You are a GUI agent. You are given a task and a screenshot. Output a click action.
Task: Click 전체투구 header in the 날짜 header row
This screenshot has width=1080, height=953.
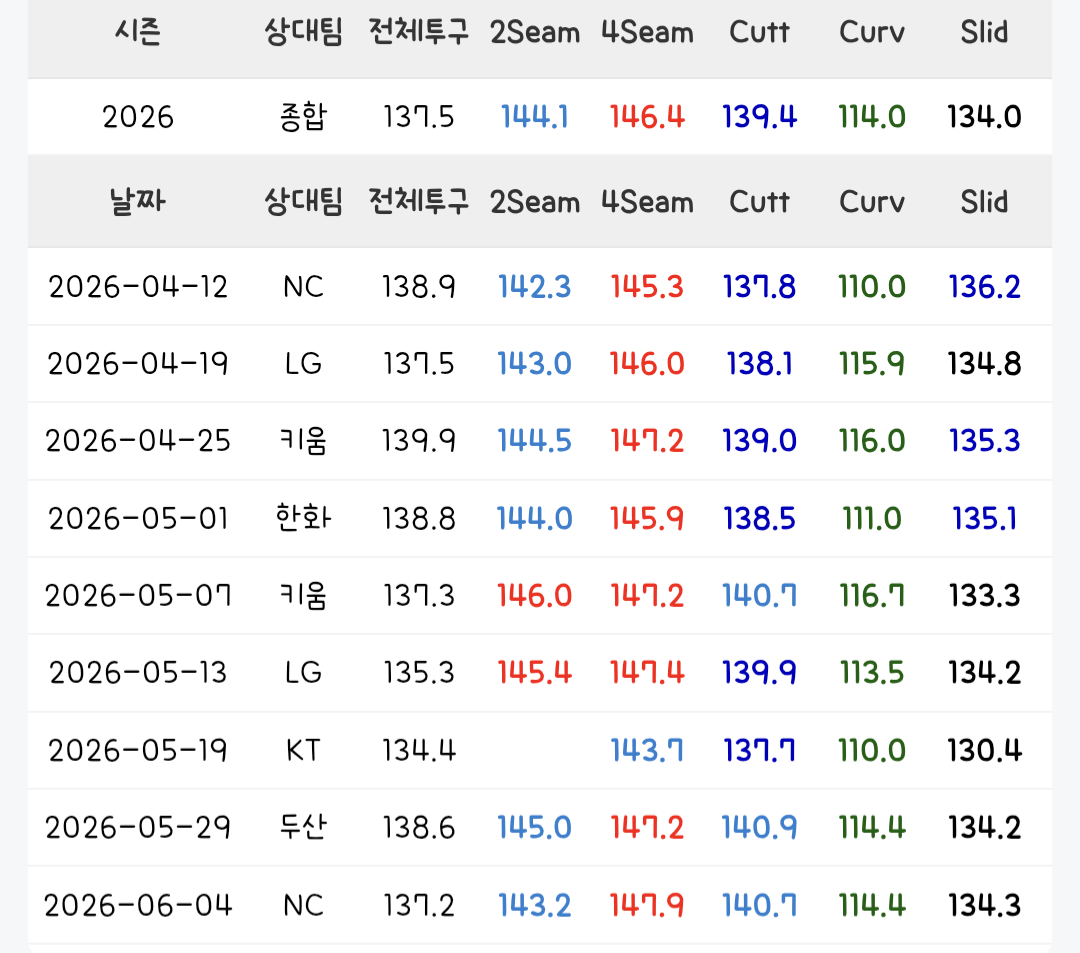point(419,202)
